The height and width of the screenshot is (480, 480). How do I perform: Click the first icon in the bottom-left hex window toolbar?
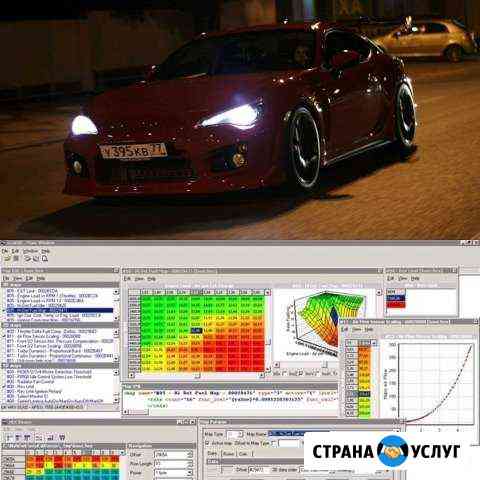(9, 437)
